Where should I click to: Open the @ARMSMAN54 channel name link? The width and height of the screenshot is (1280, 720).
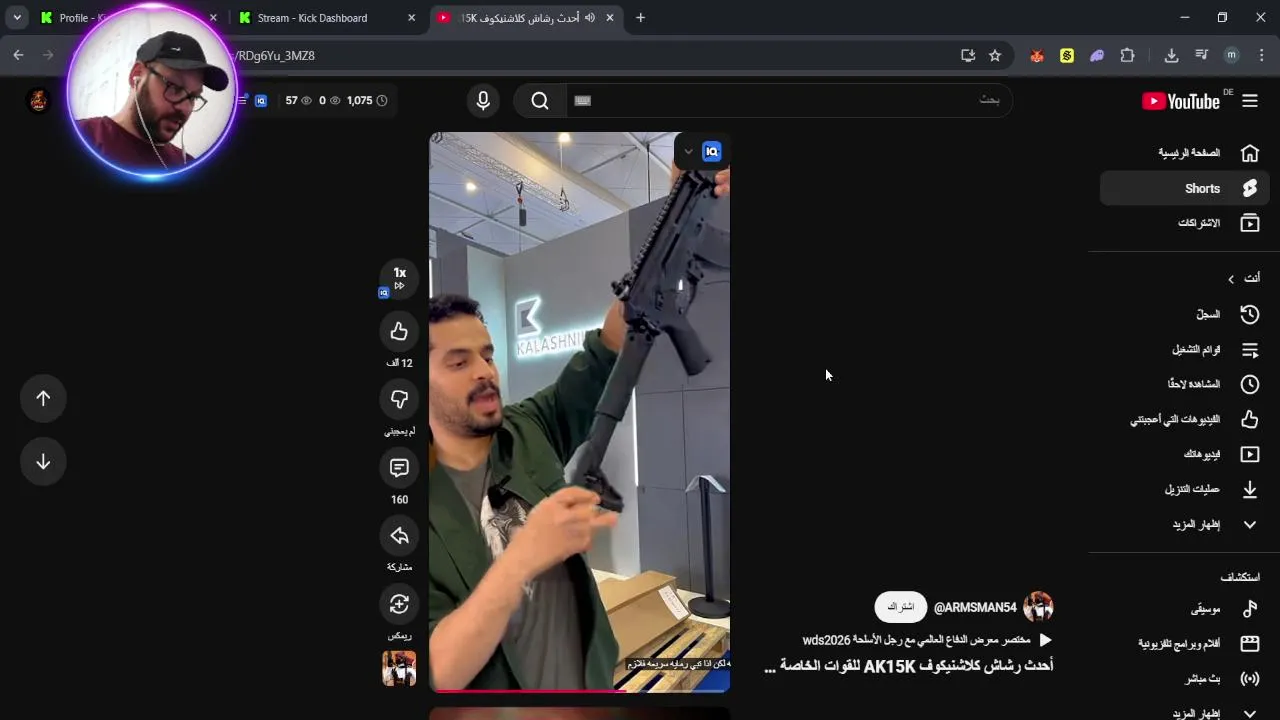click(975, 608)
